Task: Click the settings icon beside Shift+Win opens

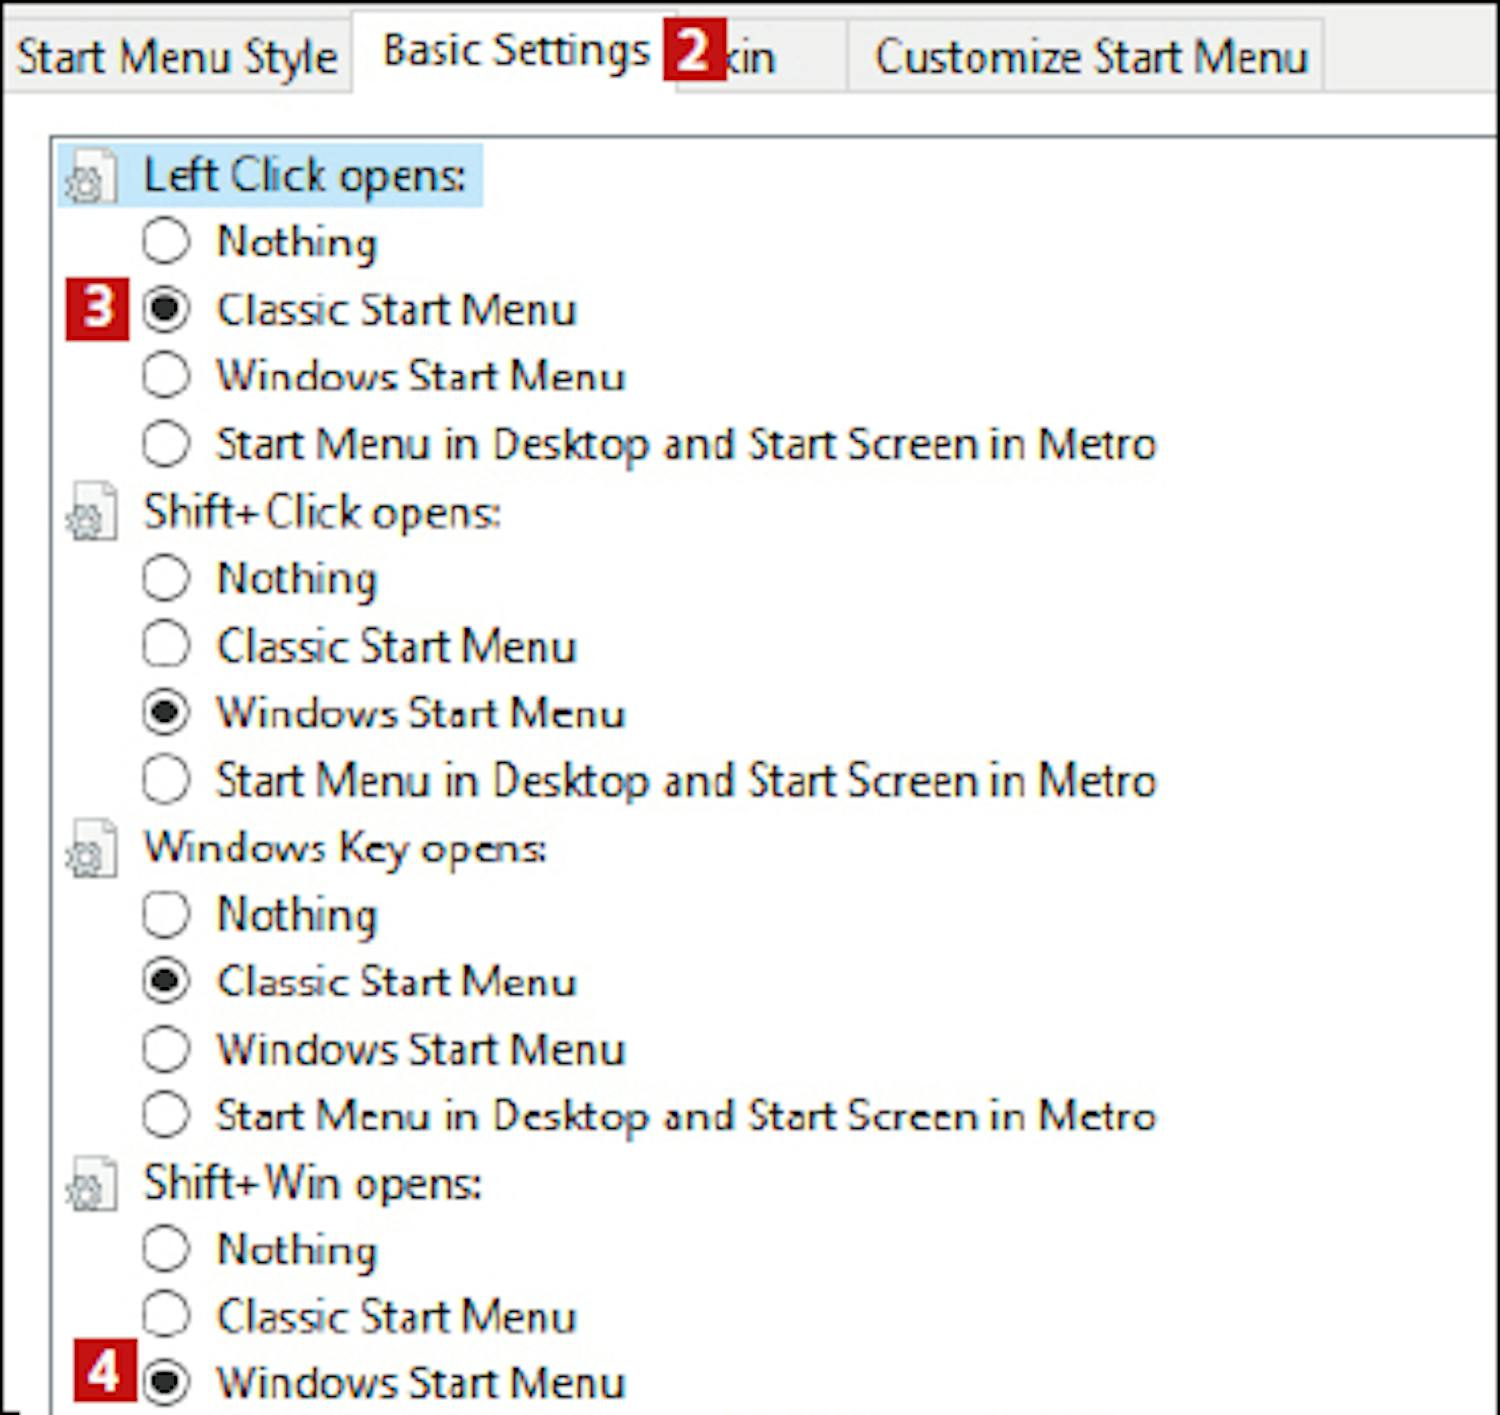Action: 90,1185
